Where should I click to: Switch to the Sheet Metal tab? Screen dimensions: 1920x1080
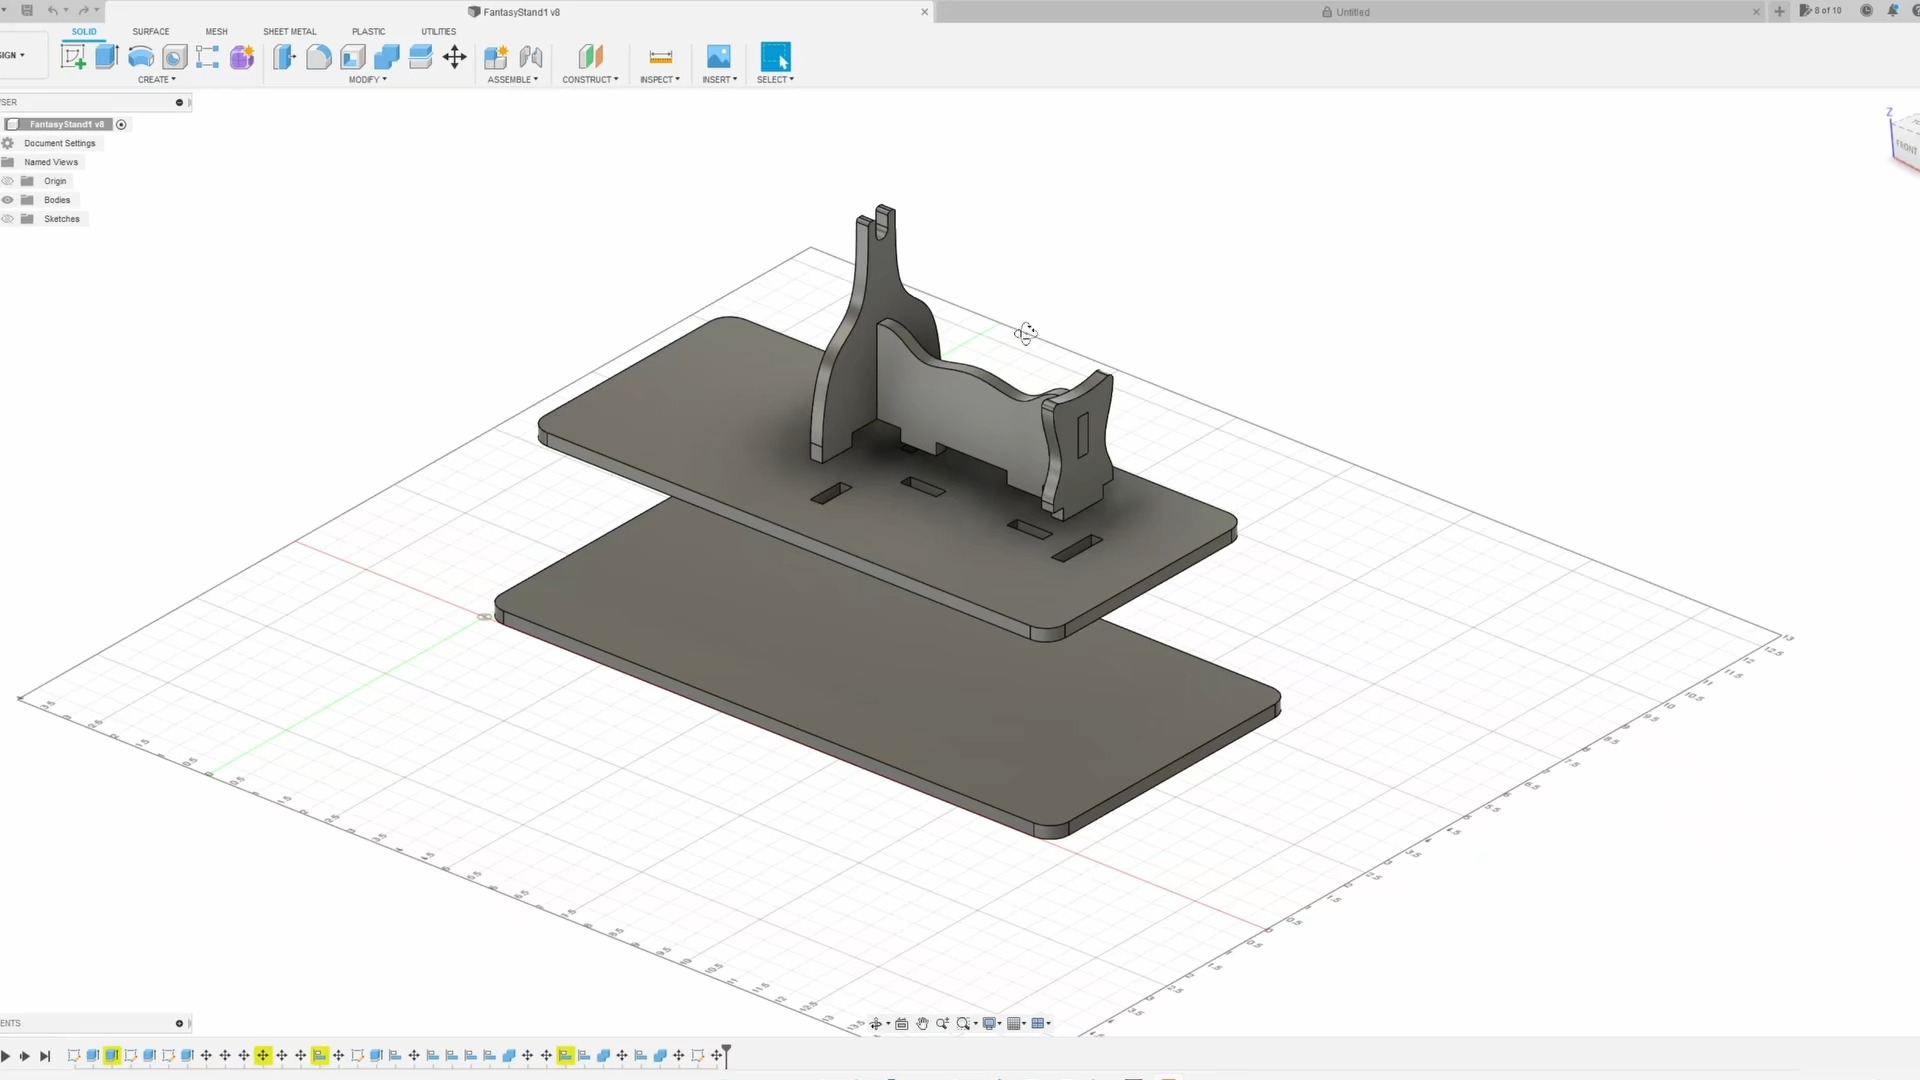coord(290,32)
